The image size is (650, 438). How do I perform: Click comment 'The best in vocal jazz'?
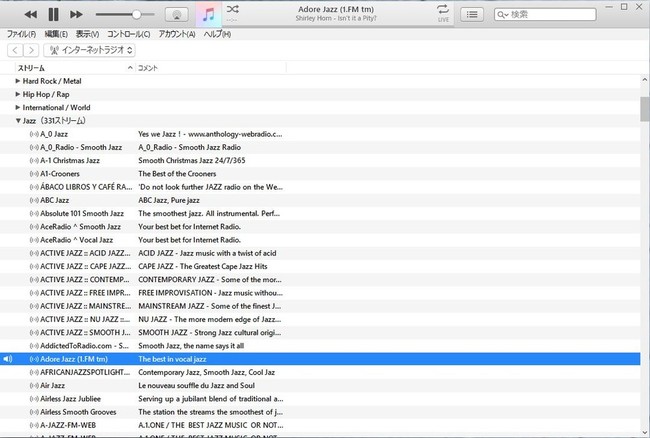(x=172, y=359)
